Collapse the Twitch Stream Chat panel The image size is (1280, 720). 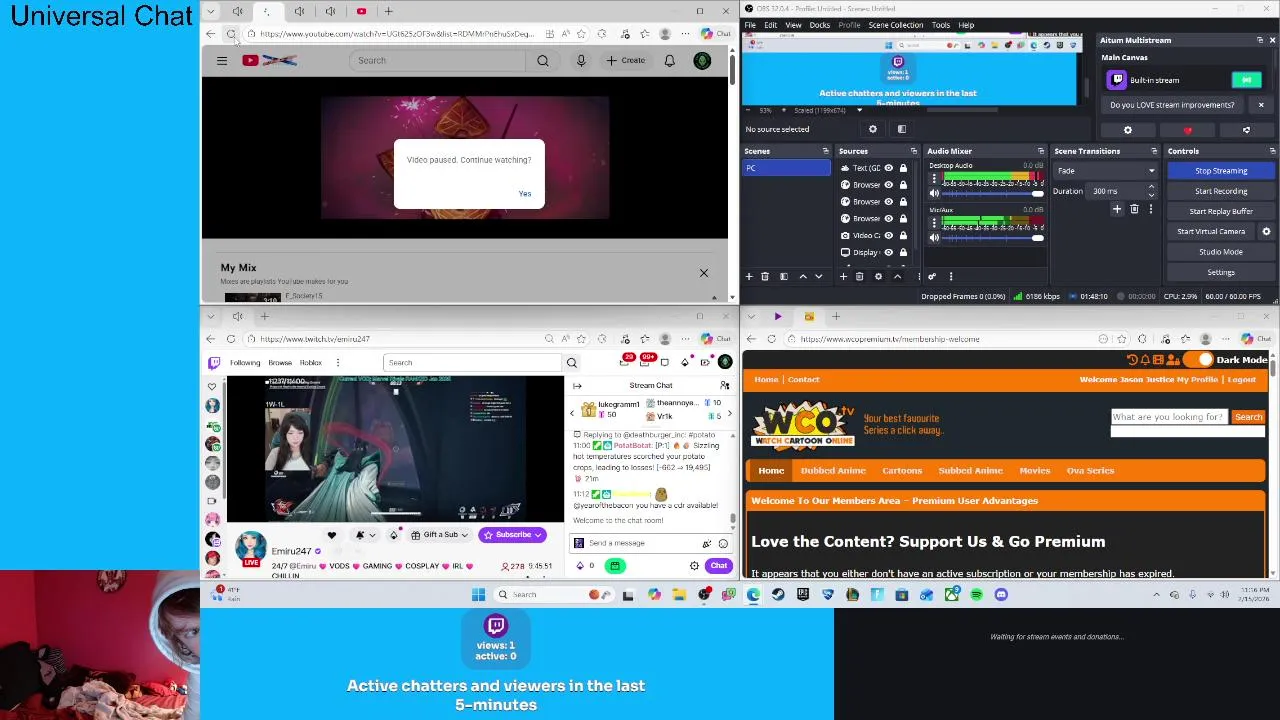coord(577,386)
